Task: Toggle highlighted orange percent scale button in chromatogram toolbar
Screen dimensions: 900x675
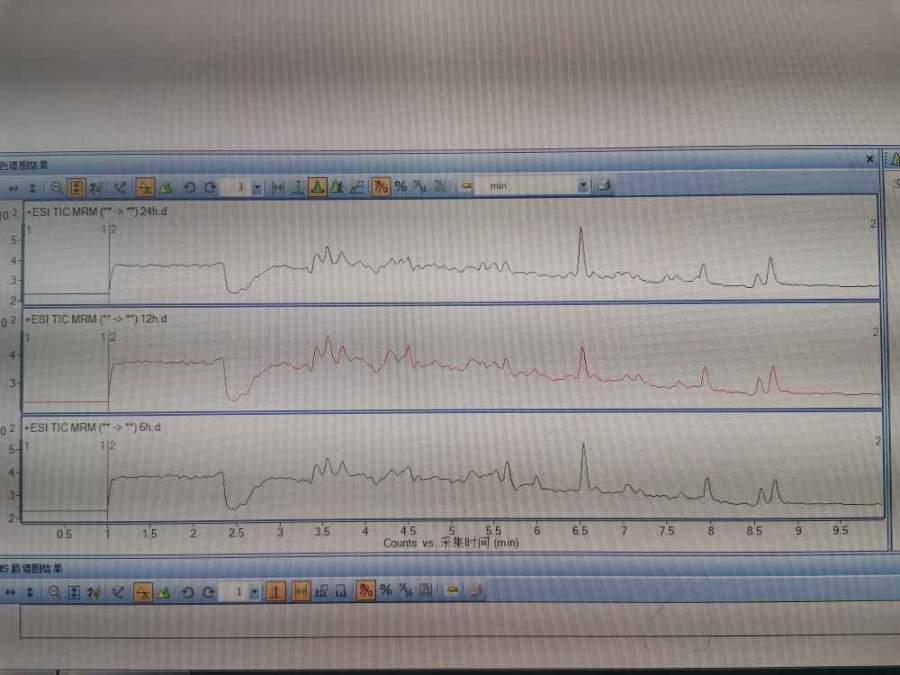Action: [x=380, y=186]
